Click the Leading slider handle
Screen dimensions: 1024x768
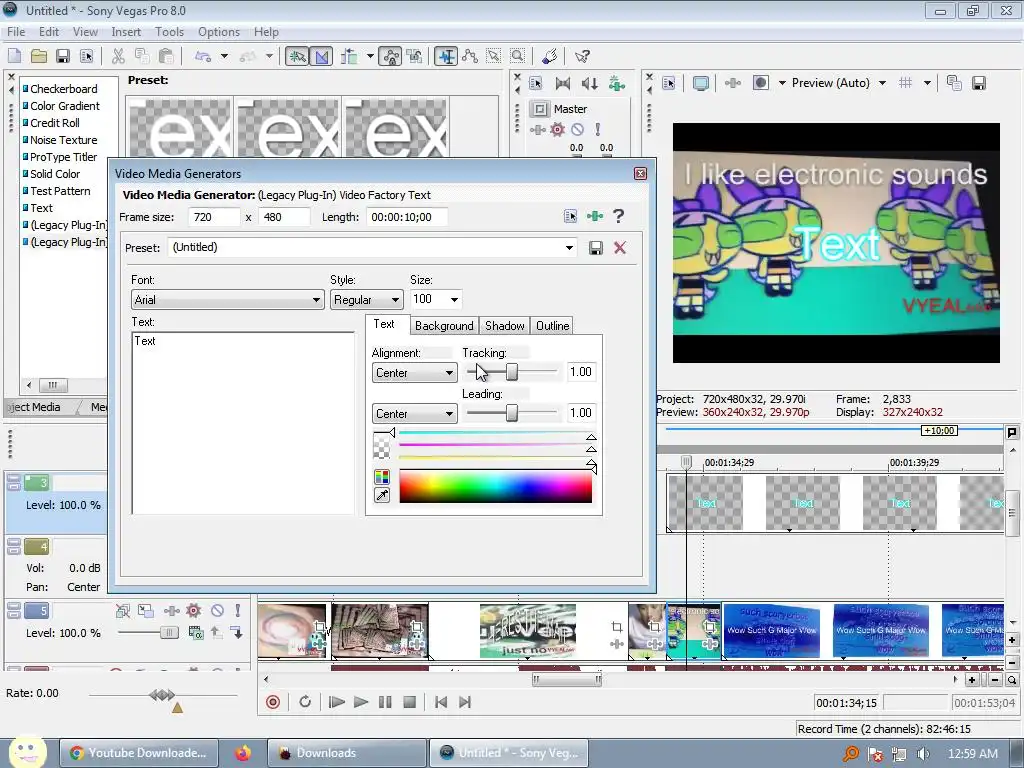pos(512,413)
